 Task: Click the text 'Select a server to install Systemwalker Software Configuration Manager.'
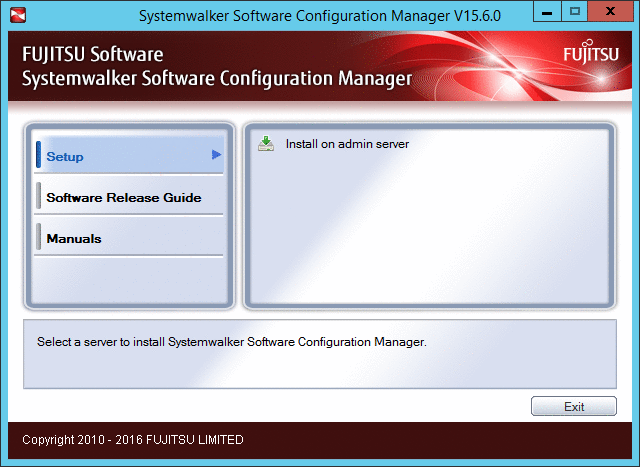click(x=232, y=342)
